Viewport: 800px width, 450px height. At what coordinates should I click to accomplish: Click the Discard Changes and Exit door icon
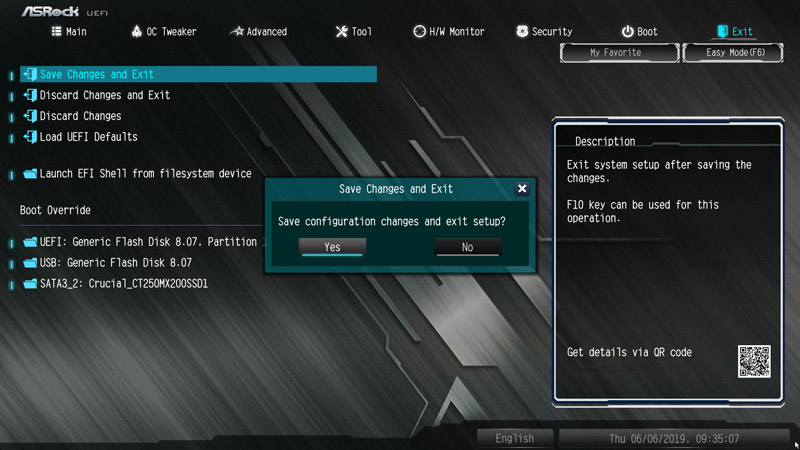click(x=30, y=95)
